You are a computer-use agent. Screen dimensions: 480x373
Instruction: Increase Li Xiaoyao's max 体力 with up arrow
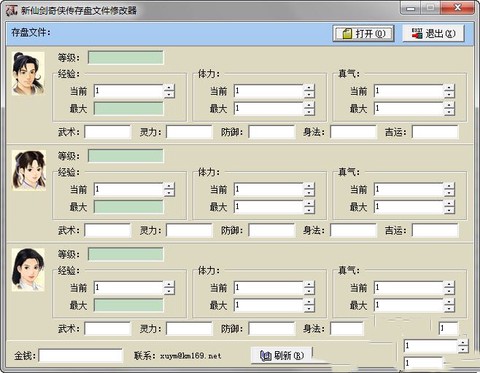point(309,105)
